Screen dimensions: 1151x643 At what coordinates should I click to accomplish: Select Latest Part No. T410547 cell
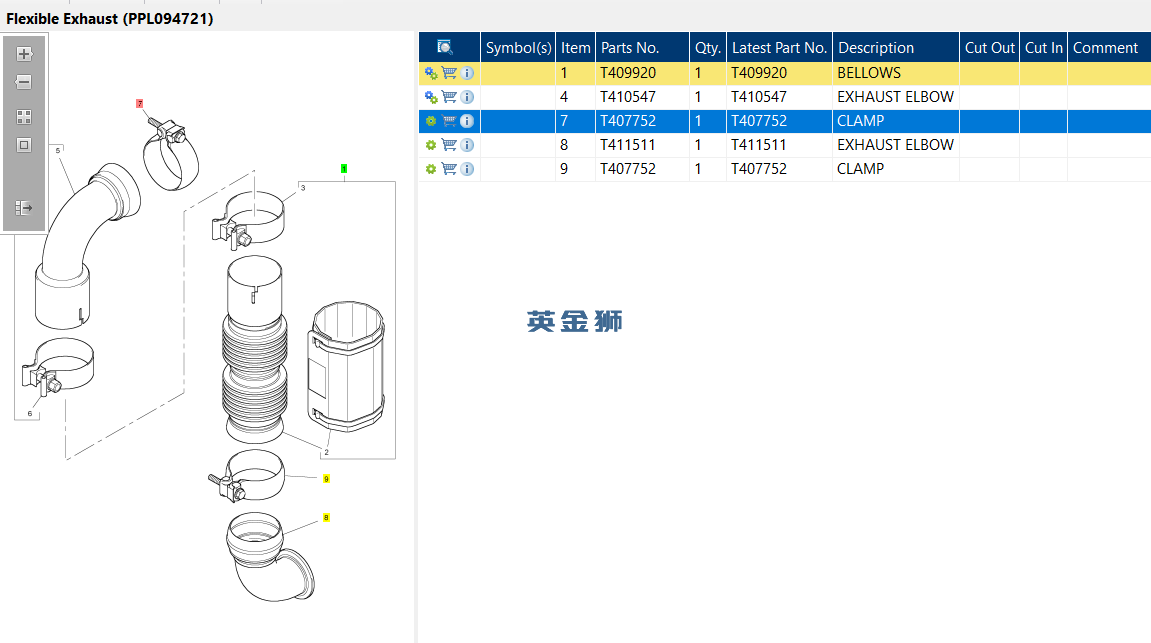(779, 97)
